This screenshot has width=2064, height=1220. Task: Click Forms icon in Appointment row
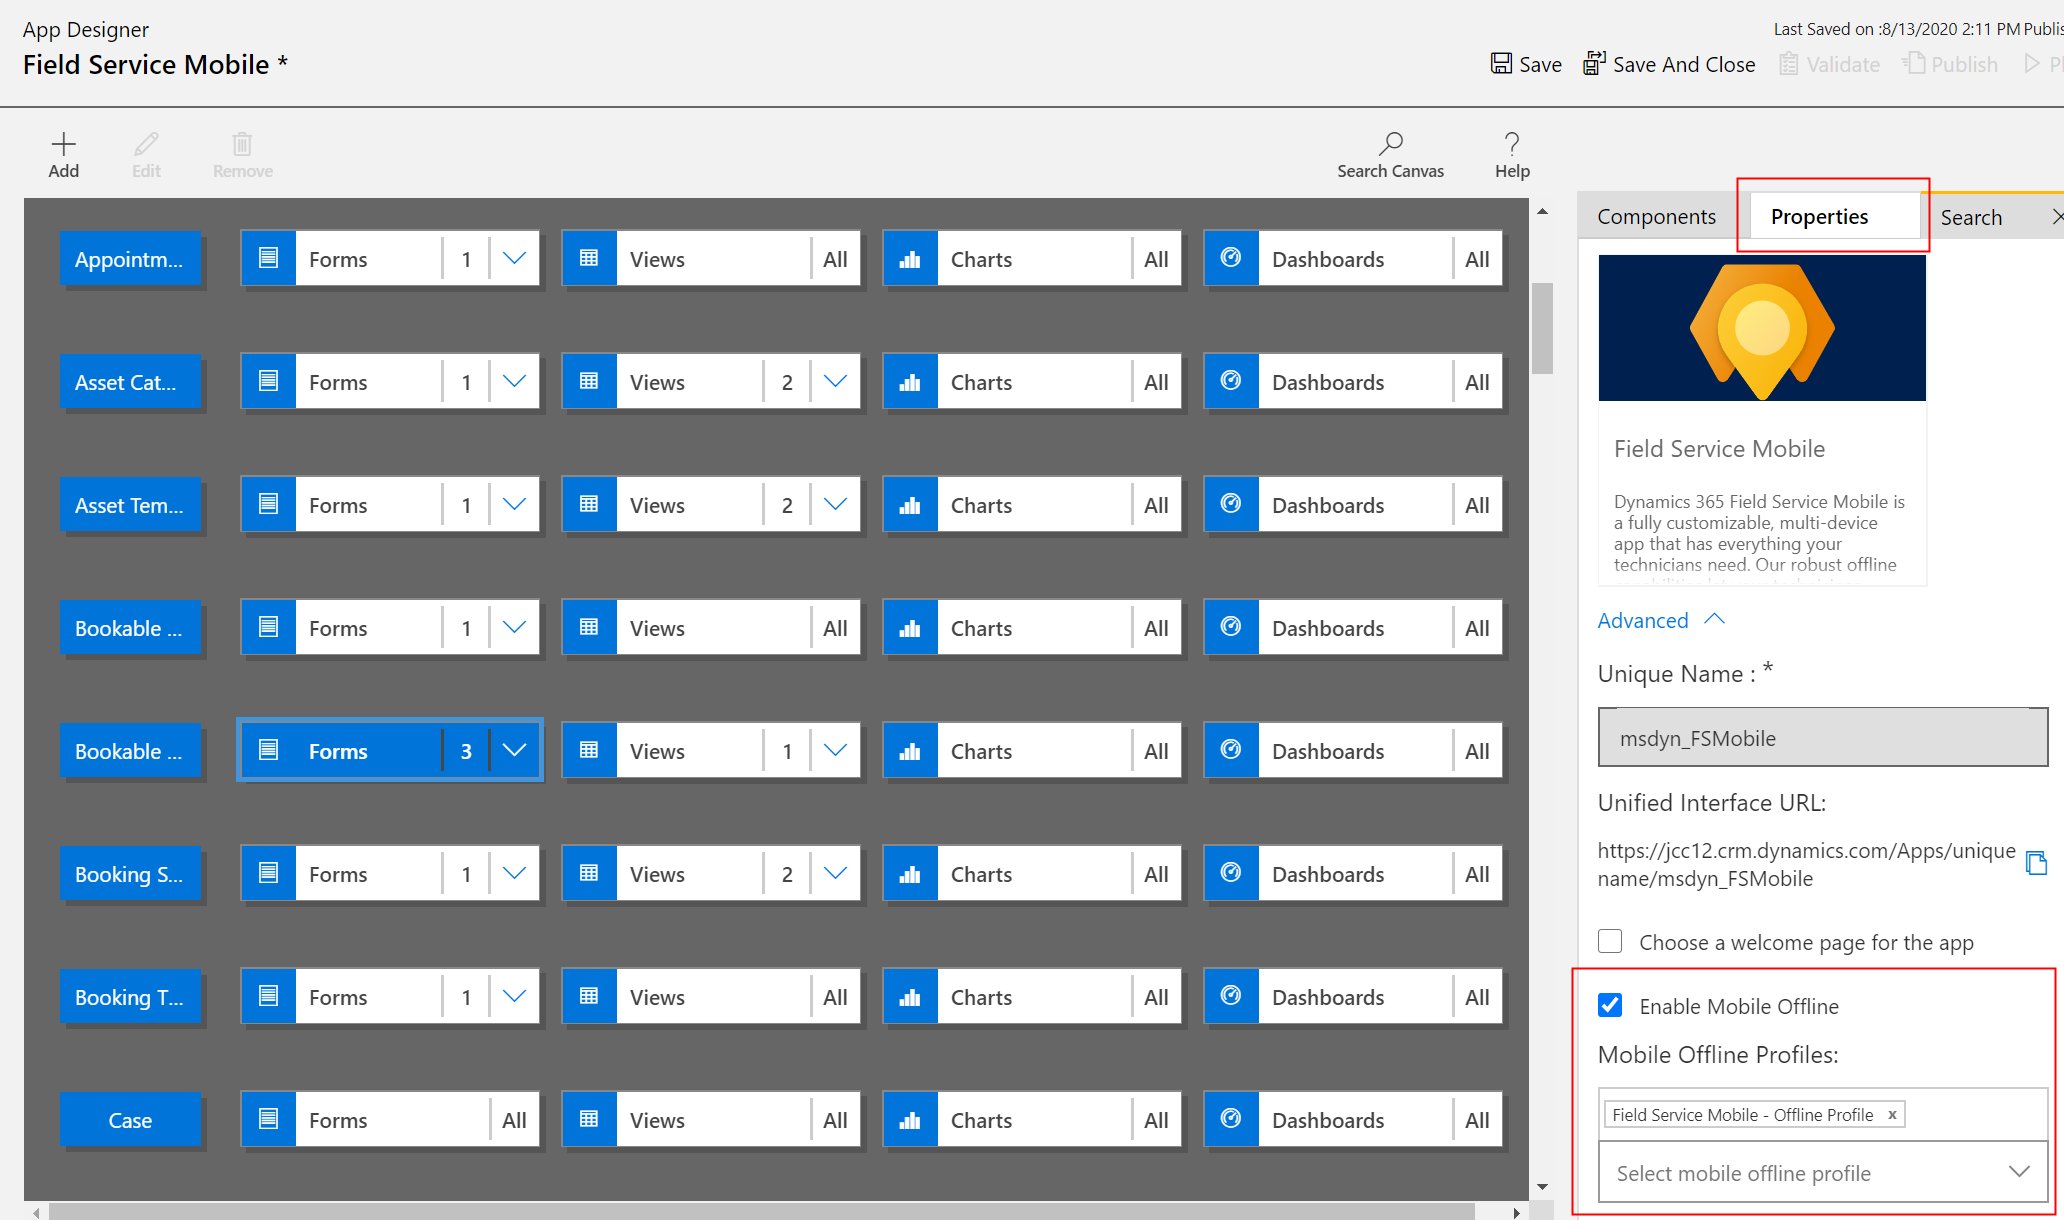[x=269, y=259]
